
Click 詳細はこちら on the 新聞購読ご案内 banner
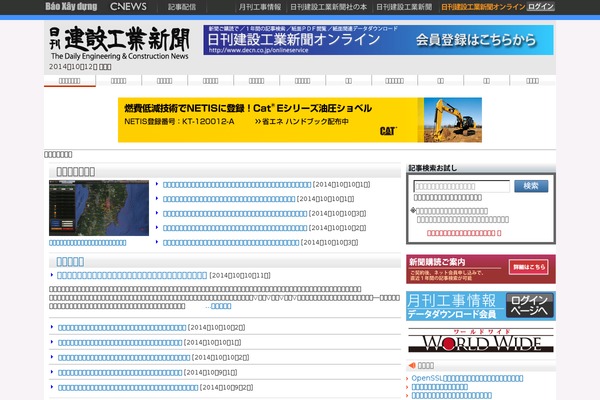(x=528, y=267)
